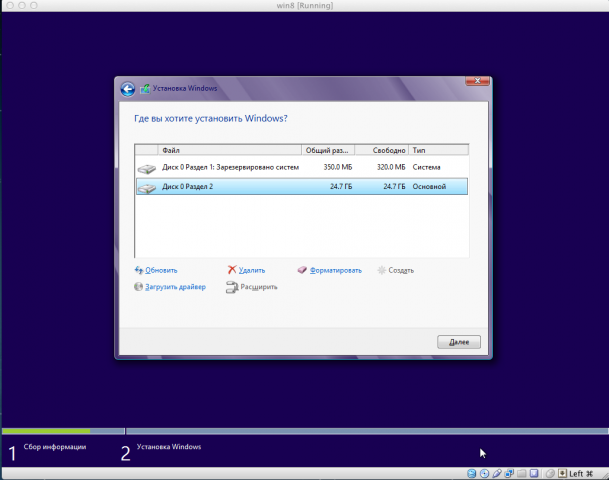Click the Форматировать eraser icon
This screenshot has height=480, width=609.
click(x=302, y=270)
